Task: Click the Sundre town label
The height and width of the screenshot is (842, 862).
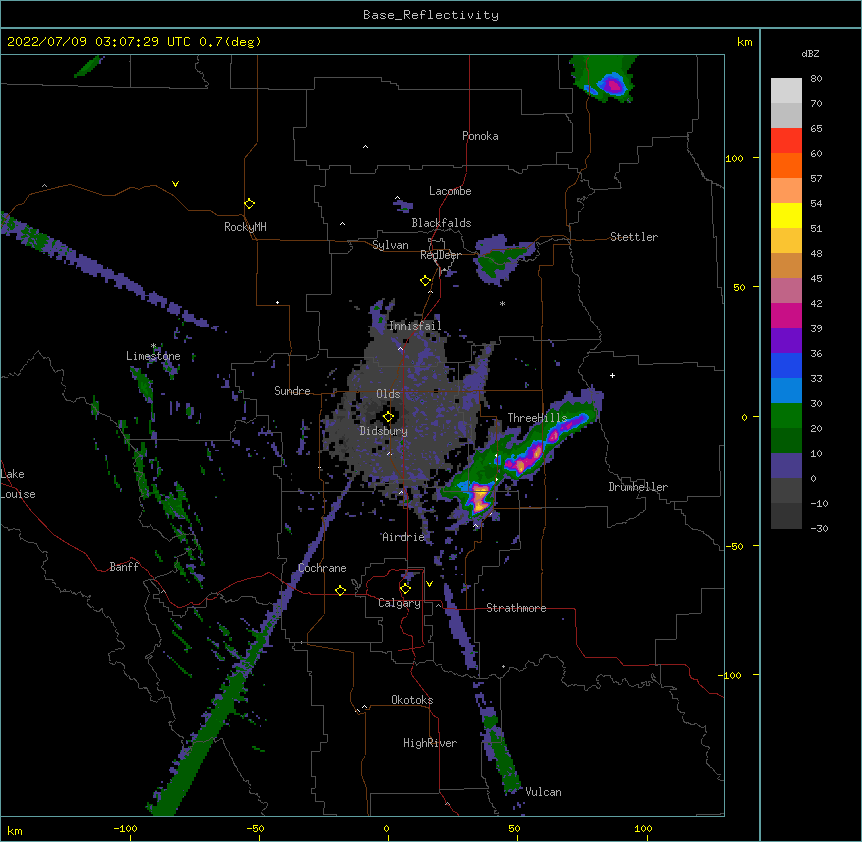Action: pyautogui.click(x=292, y=391)
